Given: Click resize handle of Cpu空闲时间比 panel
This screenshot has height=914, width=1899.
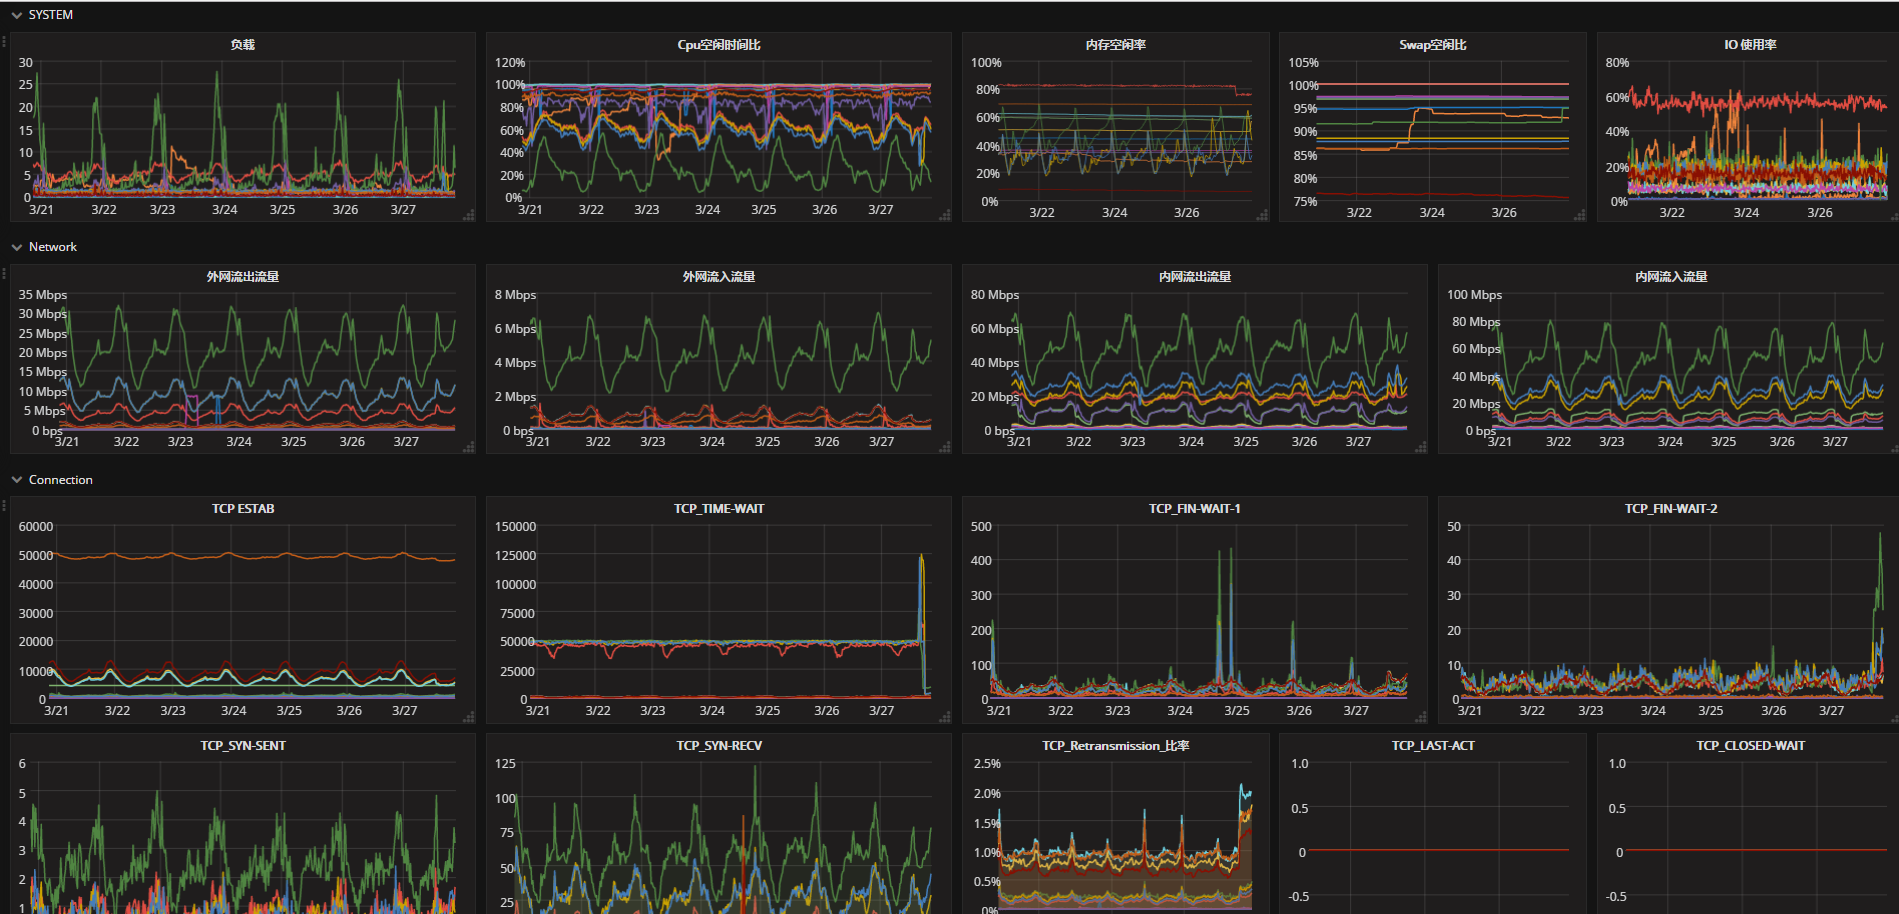Looking at the screenshot, I should point(945,216).
